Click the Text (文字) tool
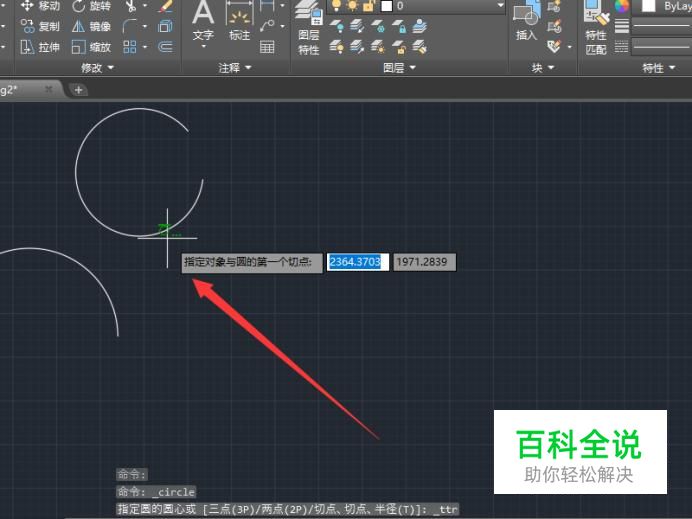 [203, 21]
